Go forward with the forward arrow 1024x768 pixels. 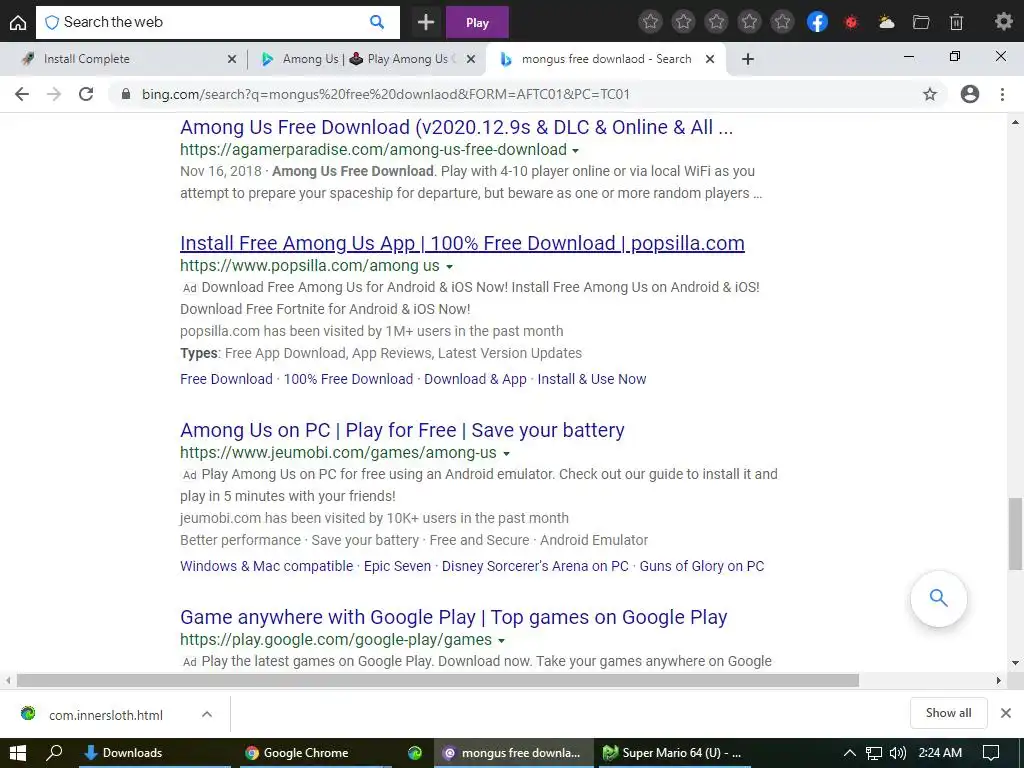coord(54,94)
